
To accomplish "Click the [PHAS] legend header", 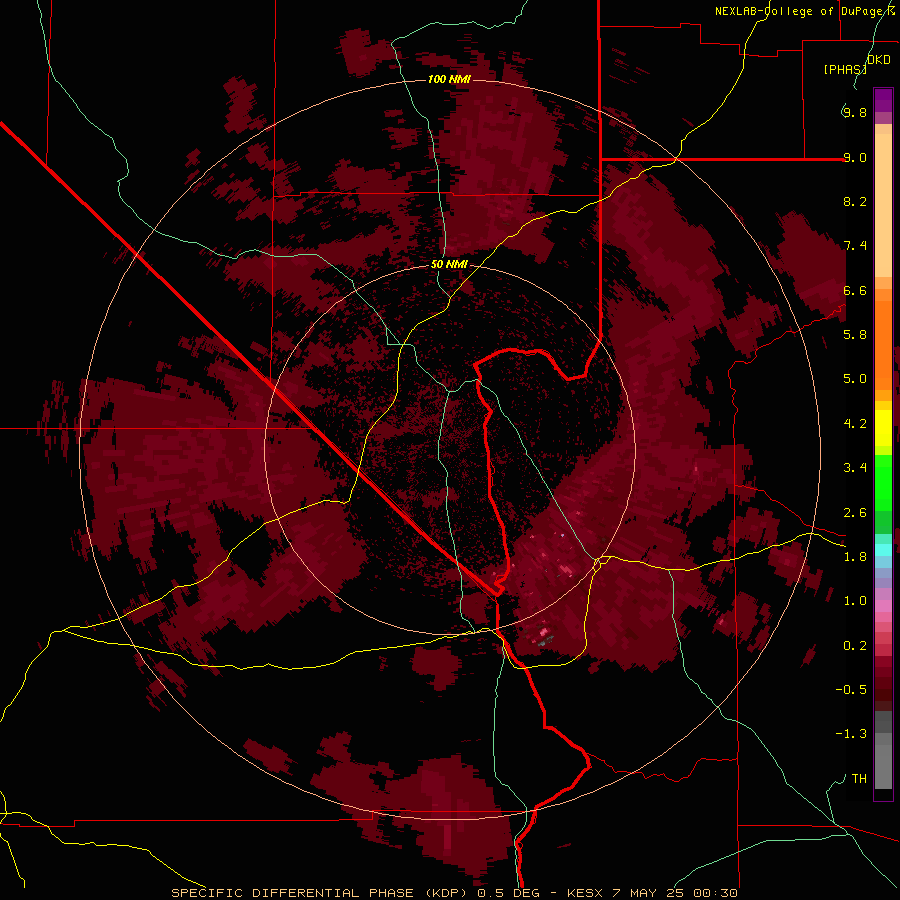I will point(845,69).
